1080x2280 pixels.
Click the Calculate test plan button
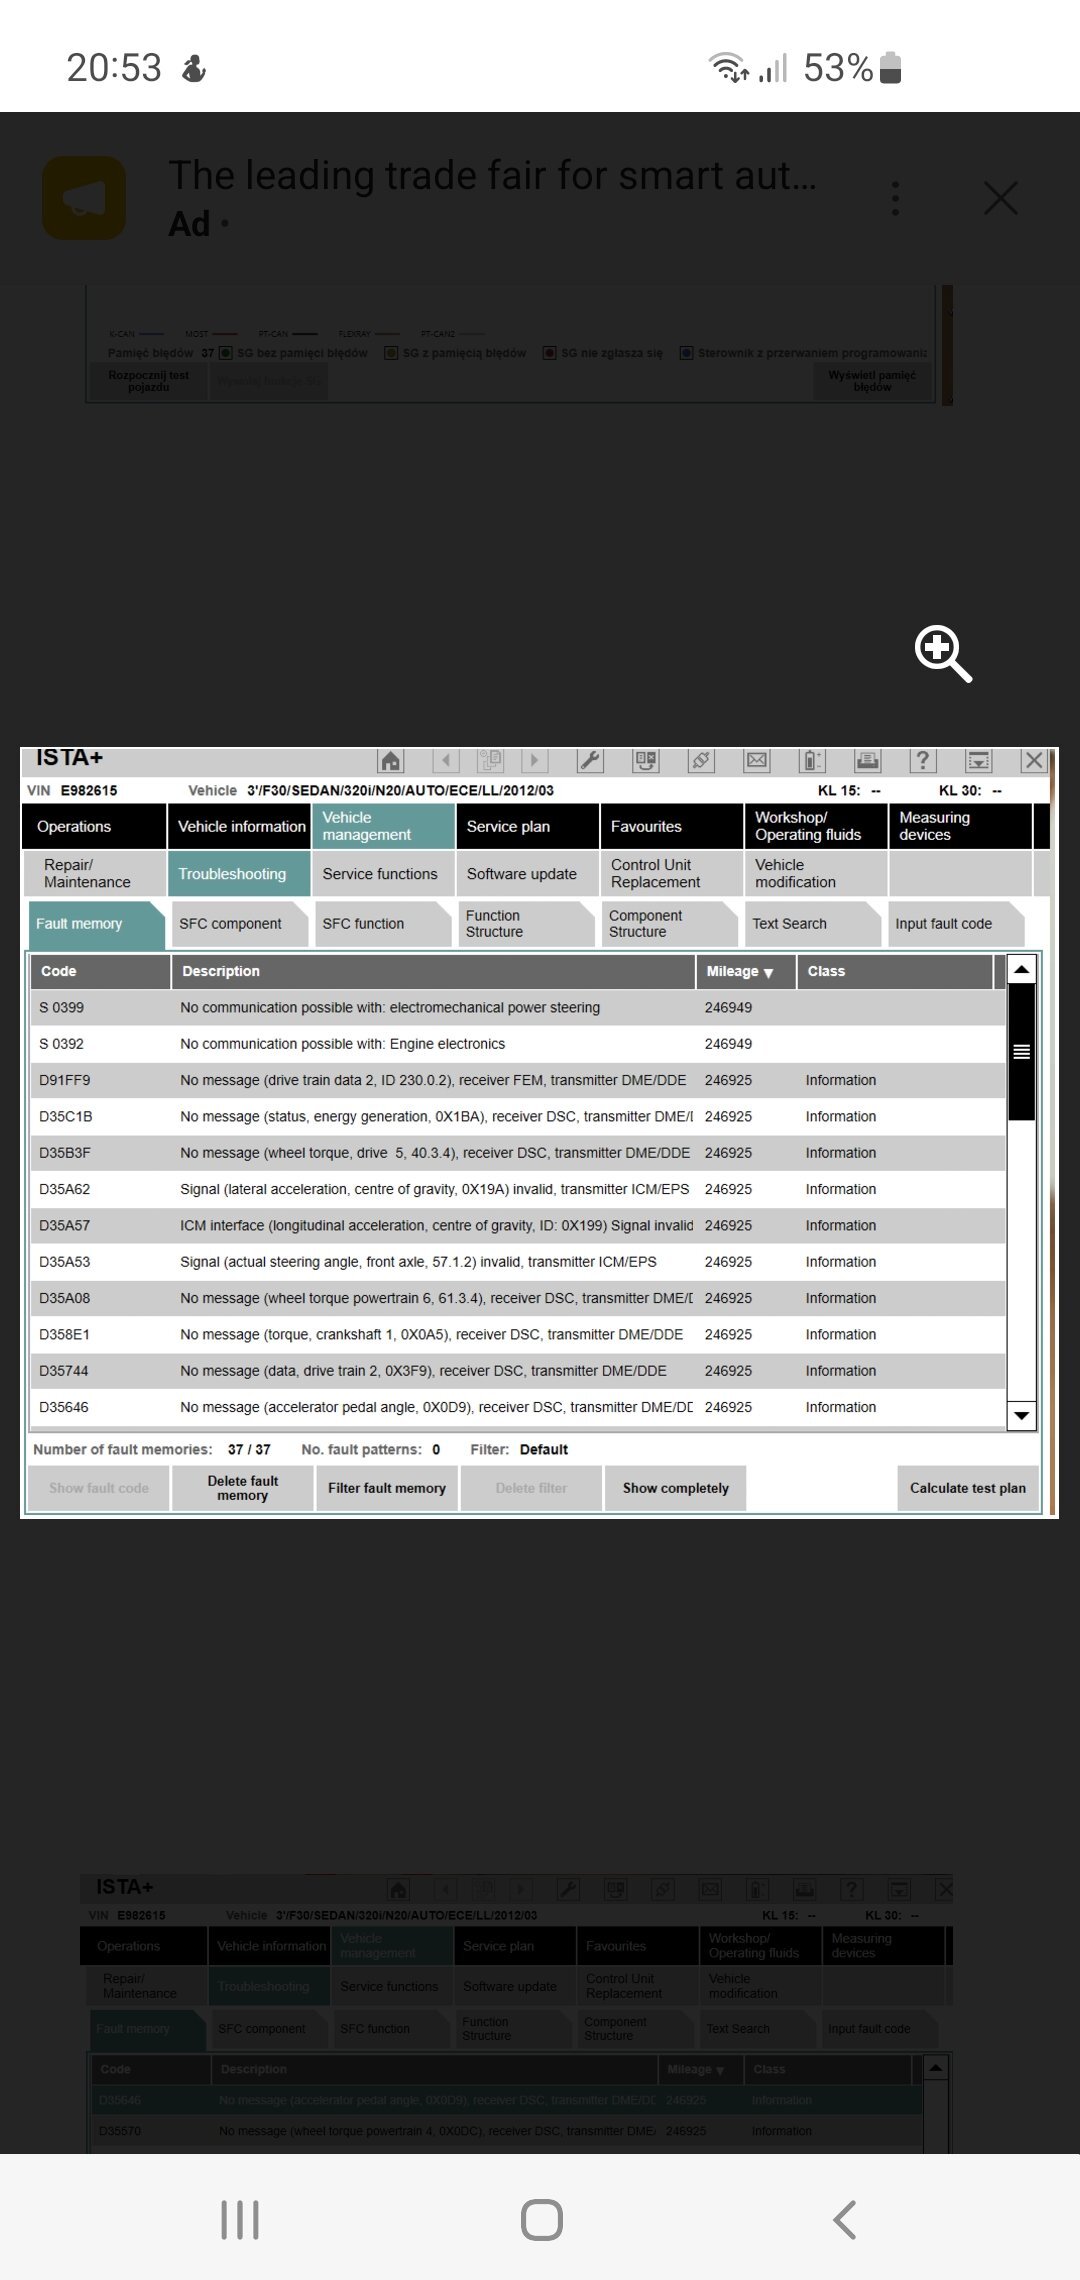pos(968,1488)
